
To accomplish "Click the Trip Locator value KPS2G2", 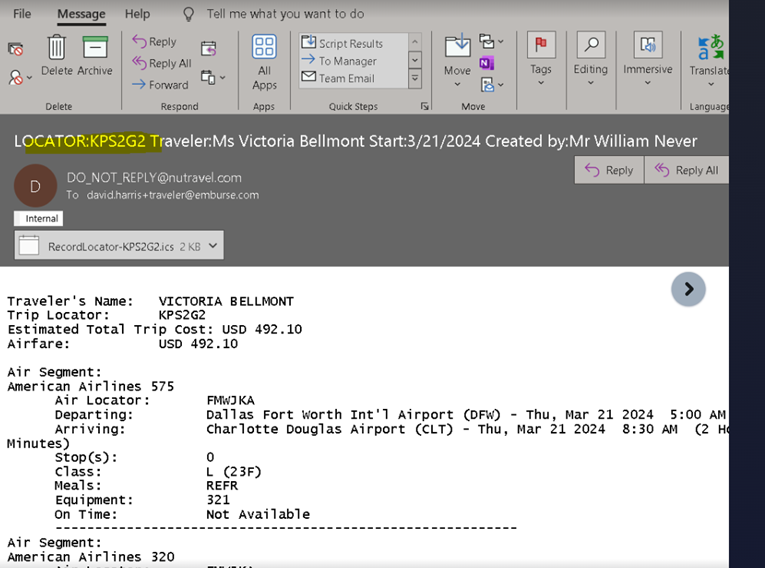I will point(182,315).
